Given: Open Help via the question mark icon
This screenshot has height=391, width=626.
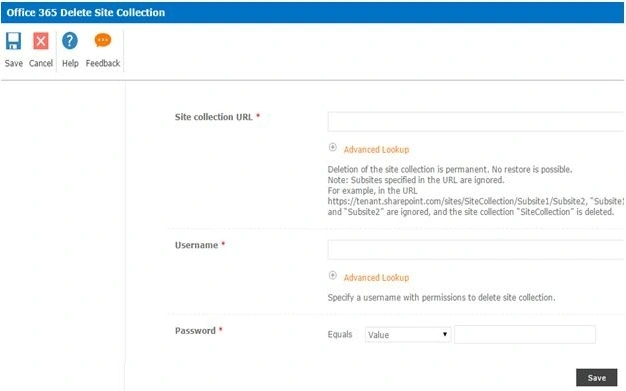Looking at the screenshot, I should [70, 41].
